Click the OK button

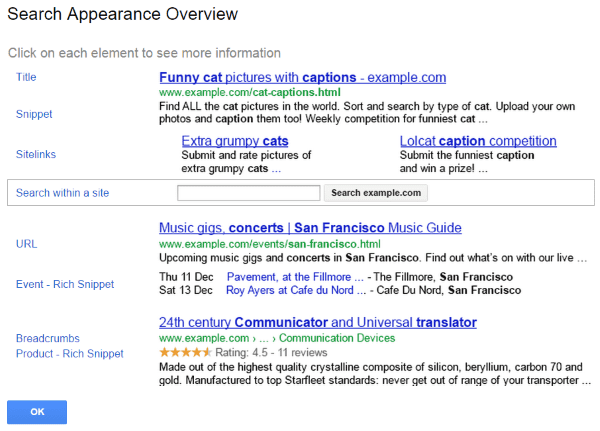(37, 411)
